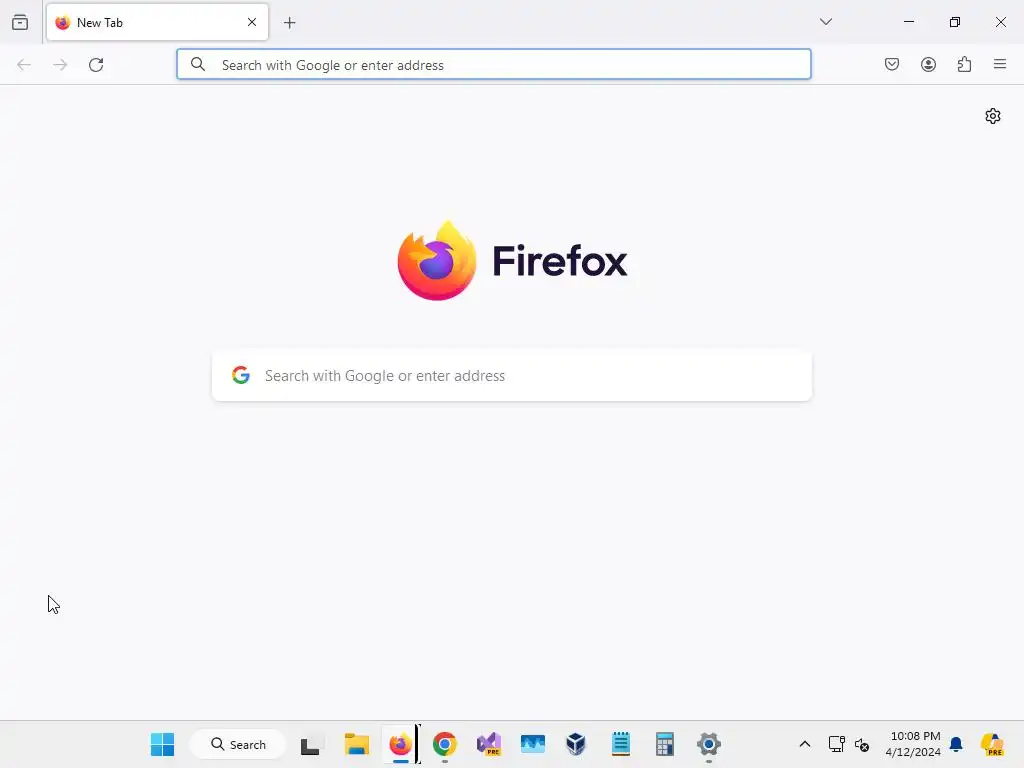Reload the current page
This screenshot has width=1024, height=768.
(96, 65)
